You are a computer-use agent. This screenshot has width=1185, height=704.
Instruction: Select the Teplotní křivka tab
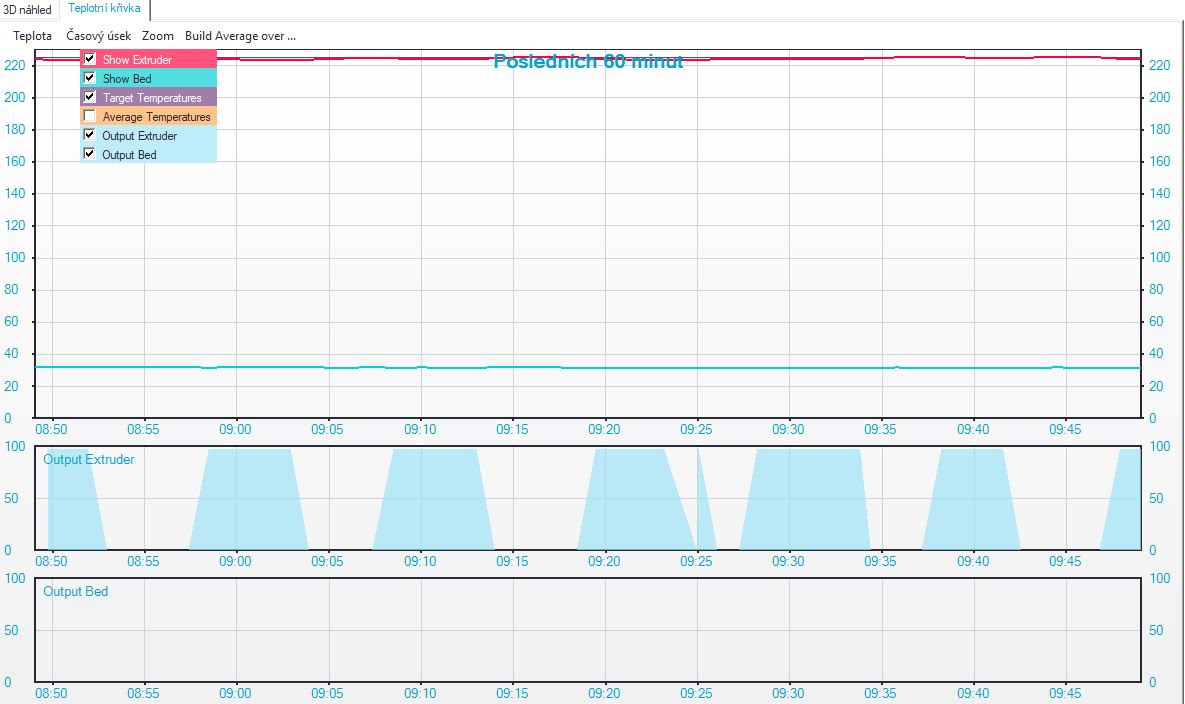[104, 9]
